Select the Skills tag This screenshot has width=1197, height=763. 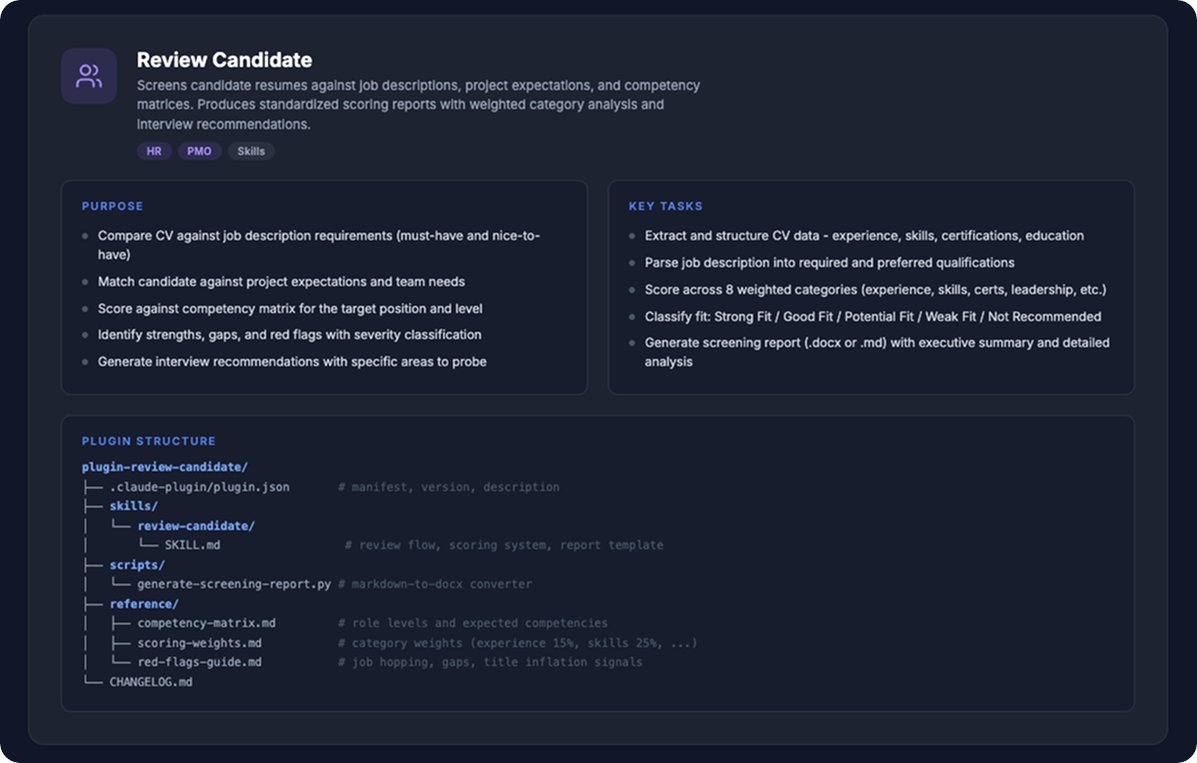[251, 151]
